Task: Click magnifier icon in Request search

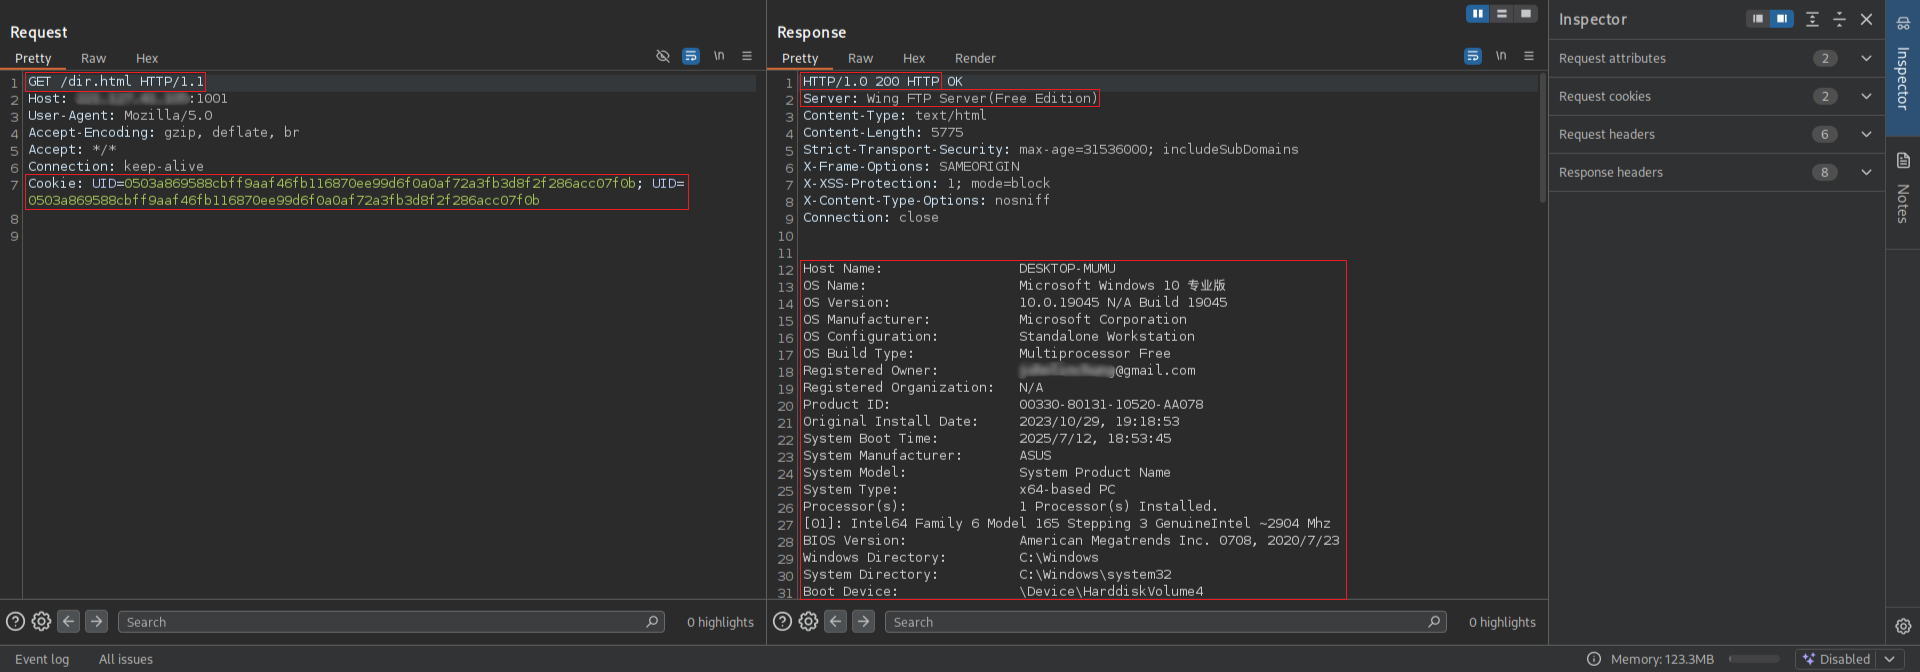Action: 652,621
